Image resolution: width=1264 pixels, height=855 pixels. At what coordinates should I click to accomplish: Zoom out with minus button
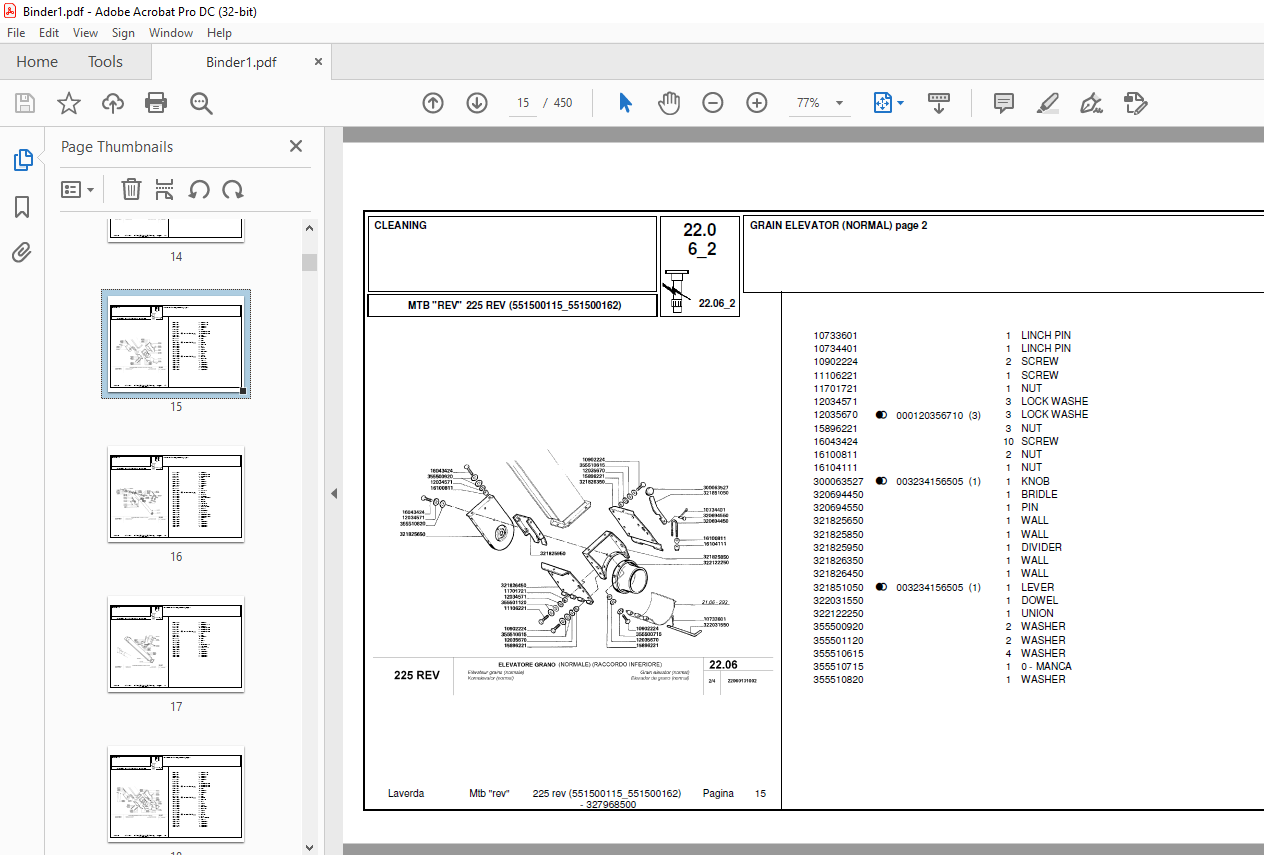713,103
